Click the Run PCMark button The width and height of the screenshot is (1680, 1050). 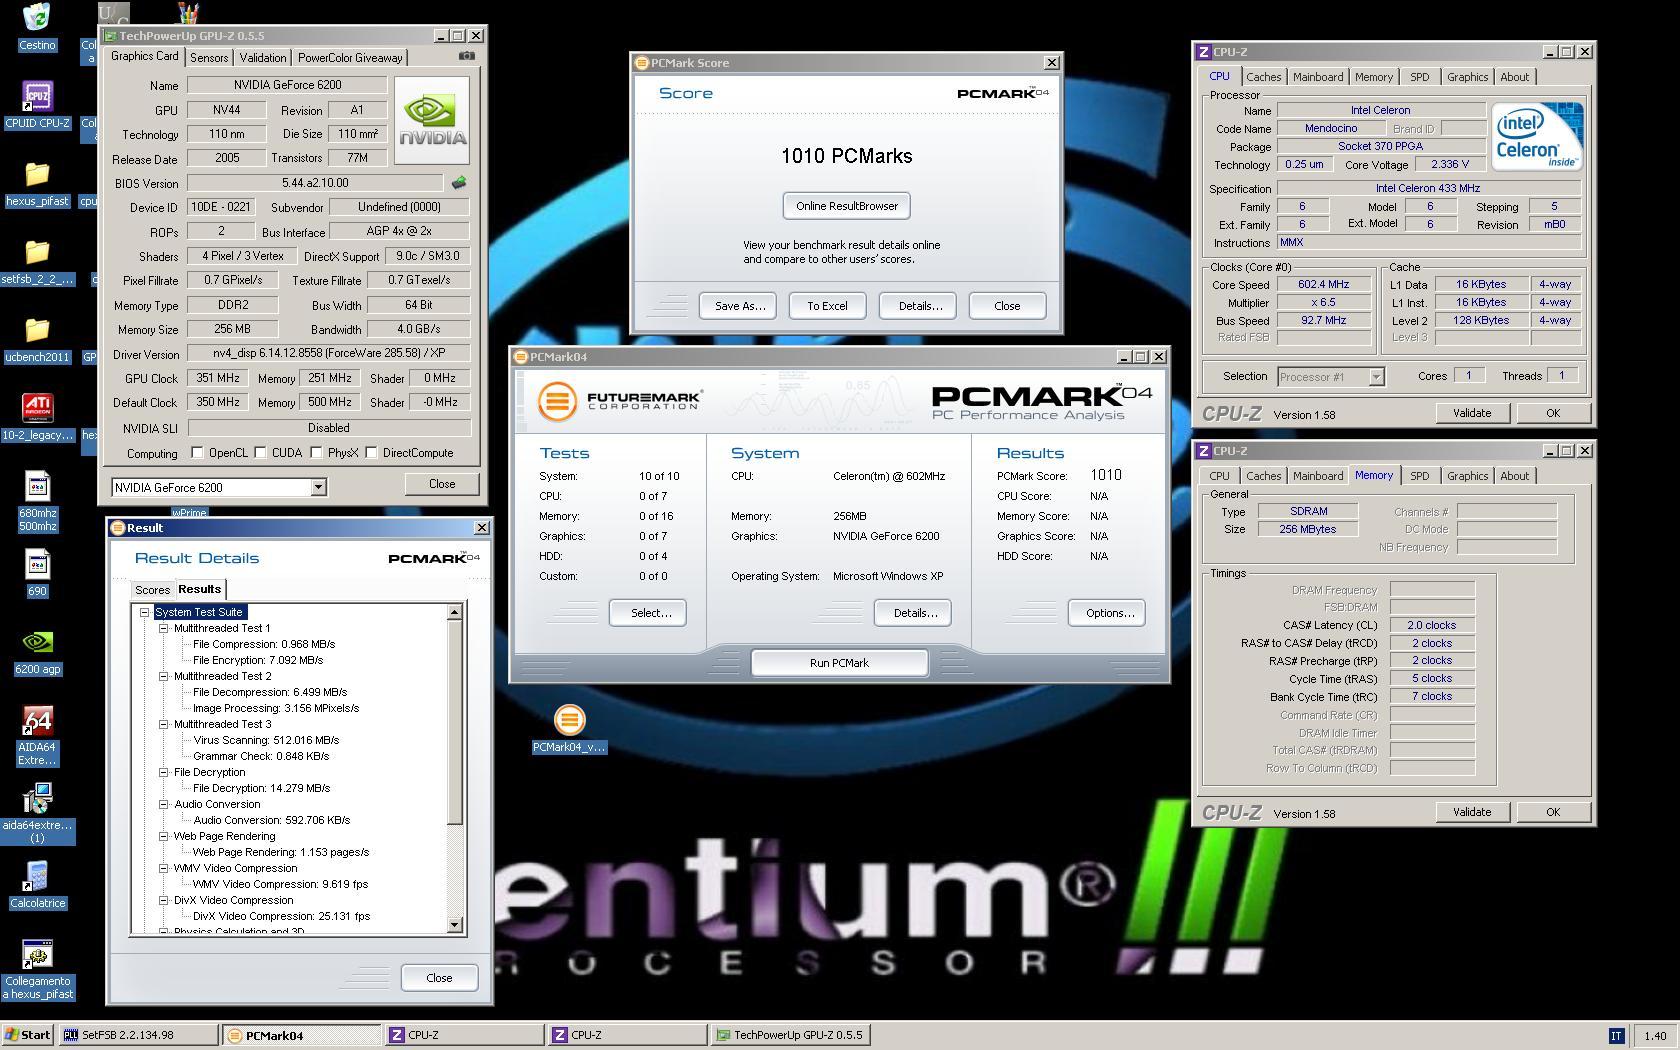point(839,663)
